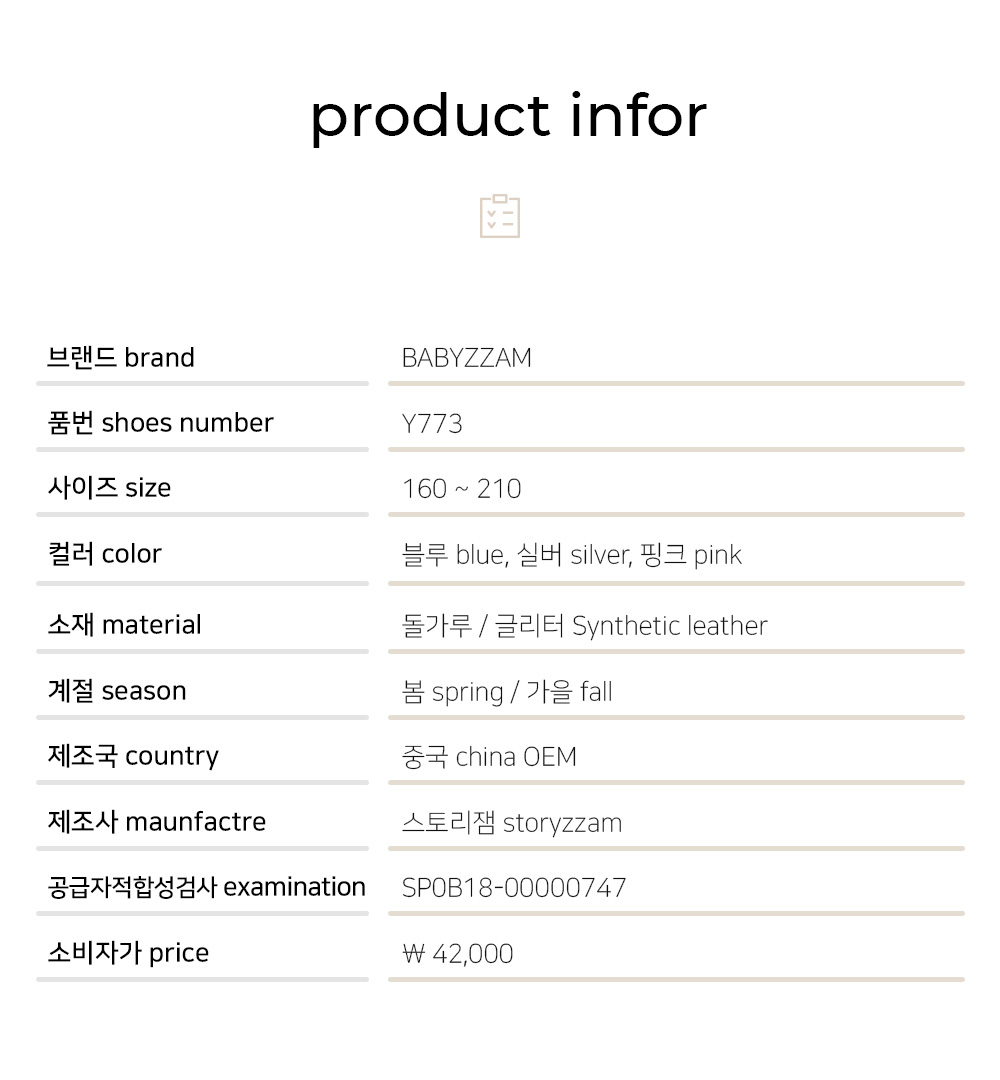Click the clipboard checklist icon

click(x=499, y=216)
